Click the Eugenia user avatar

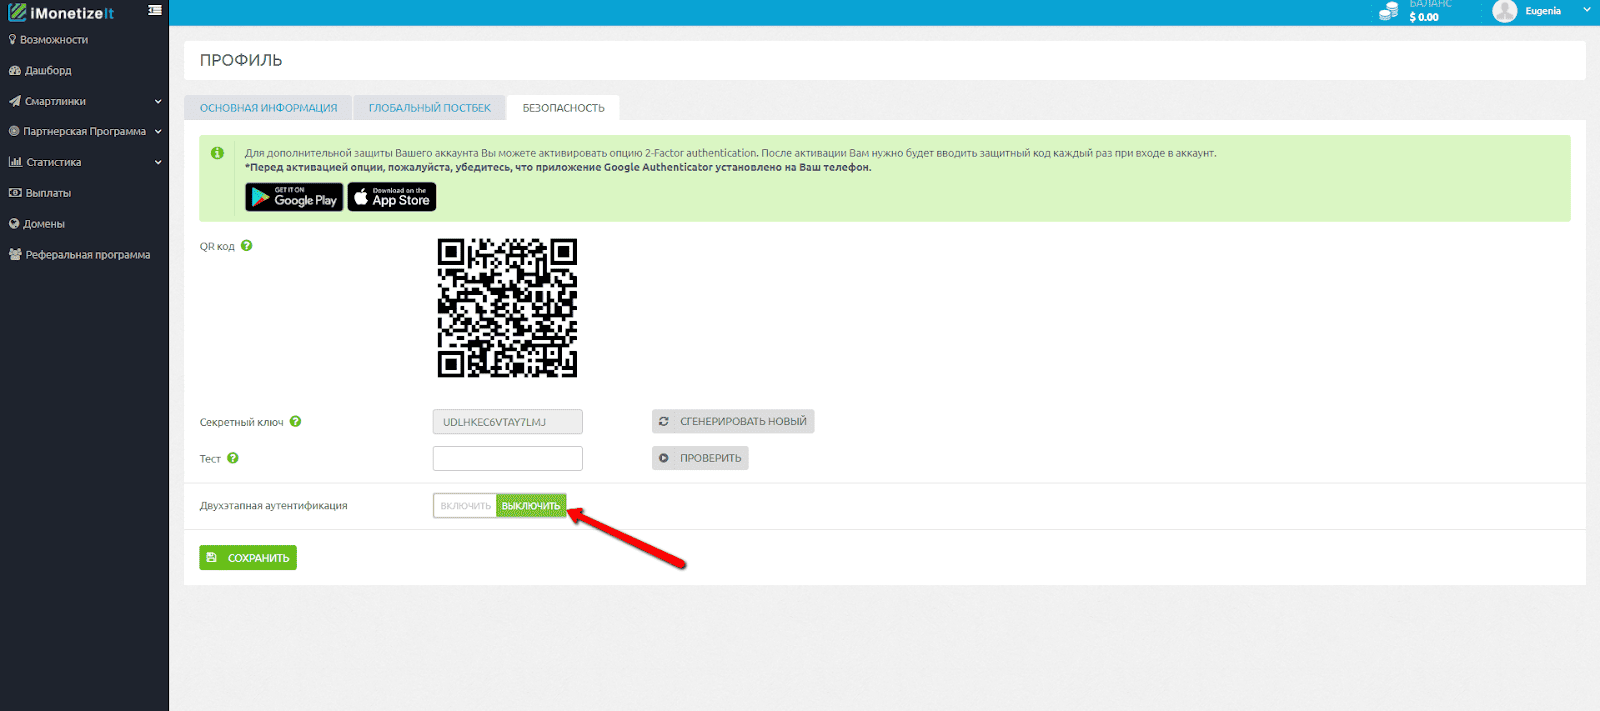pyautogui.click(x=1504, y=11)
